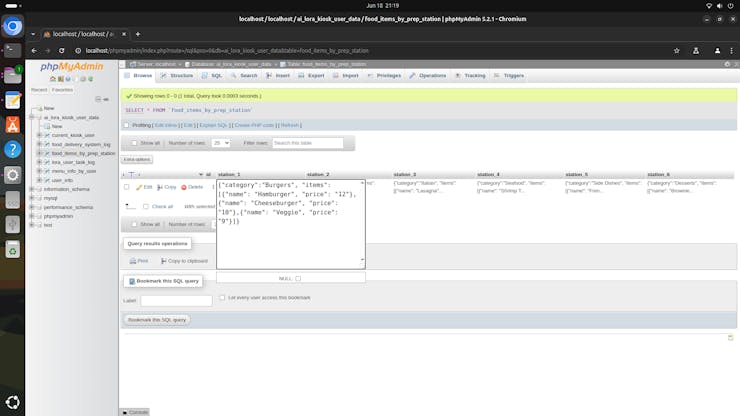
Task: Toggle upper Show all checkbox
Action: [134, 143]
